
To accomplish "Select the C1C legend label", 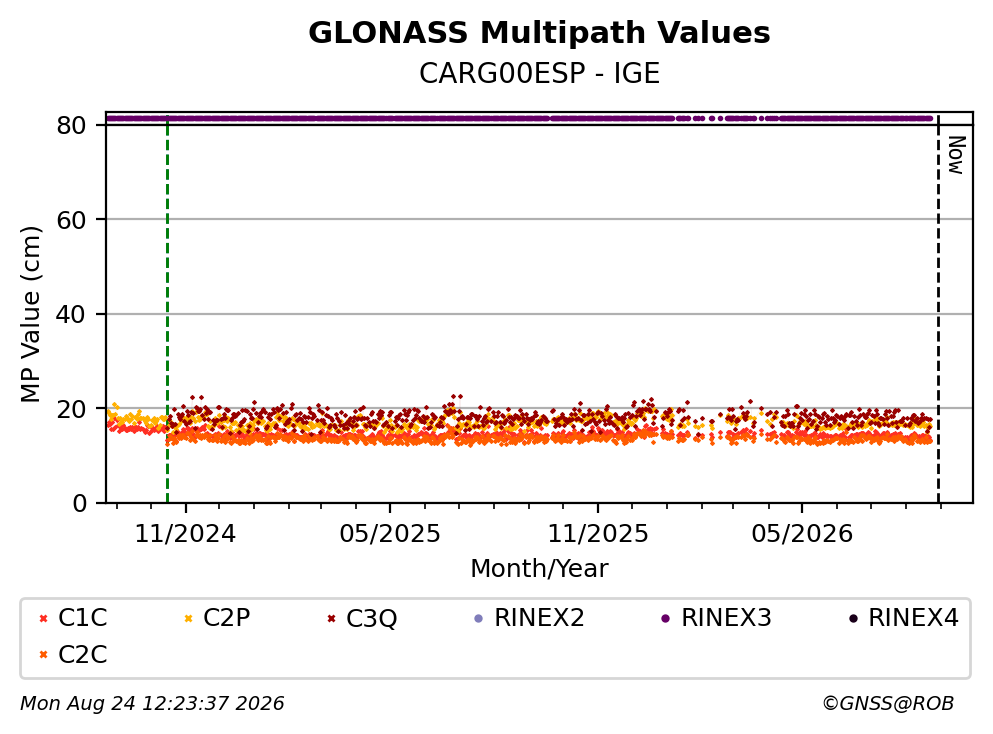I will [x=82, y=617].
